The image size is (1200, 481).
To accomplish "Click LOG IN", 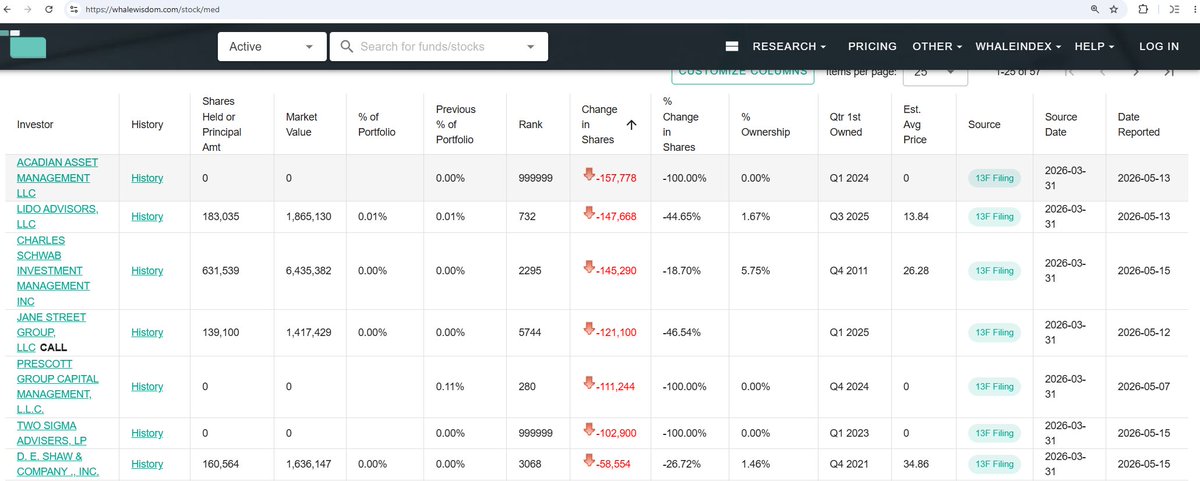I will click(x=1158, y=47).
